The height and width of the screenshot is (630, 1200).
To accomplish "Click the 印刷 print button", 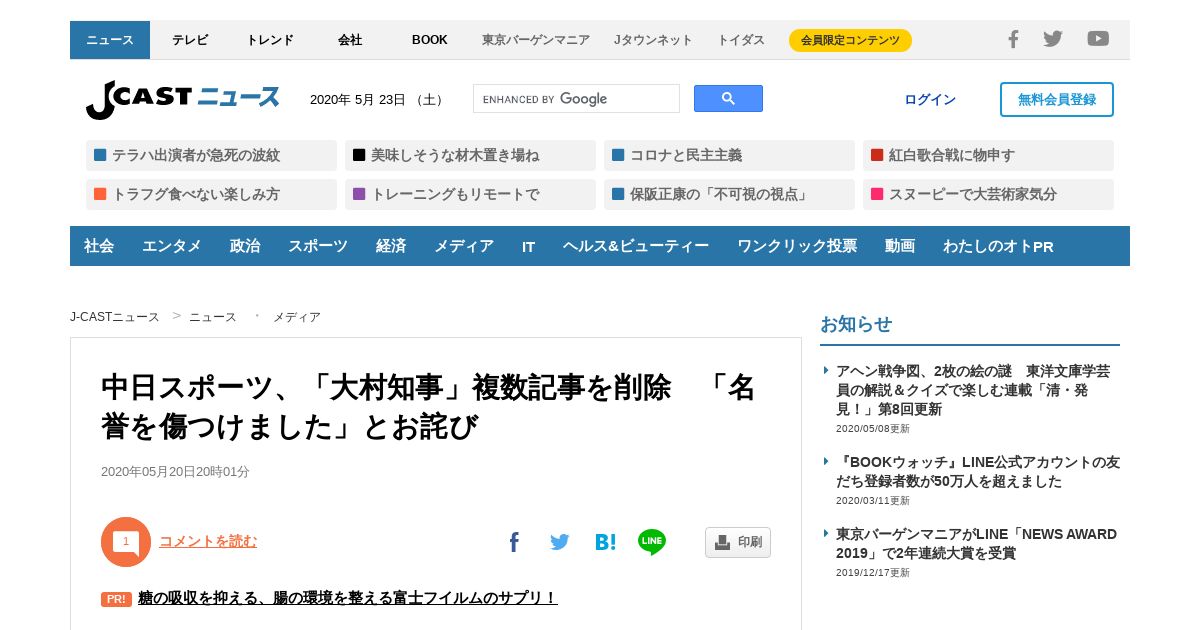I will pos(738,542).
